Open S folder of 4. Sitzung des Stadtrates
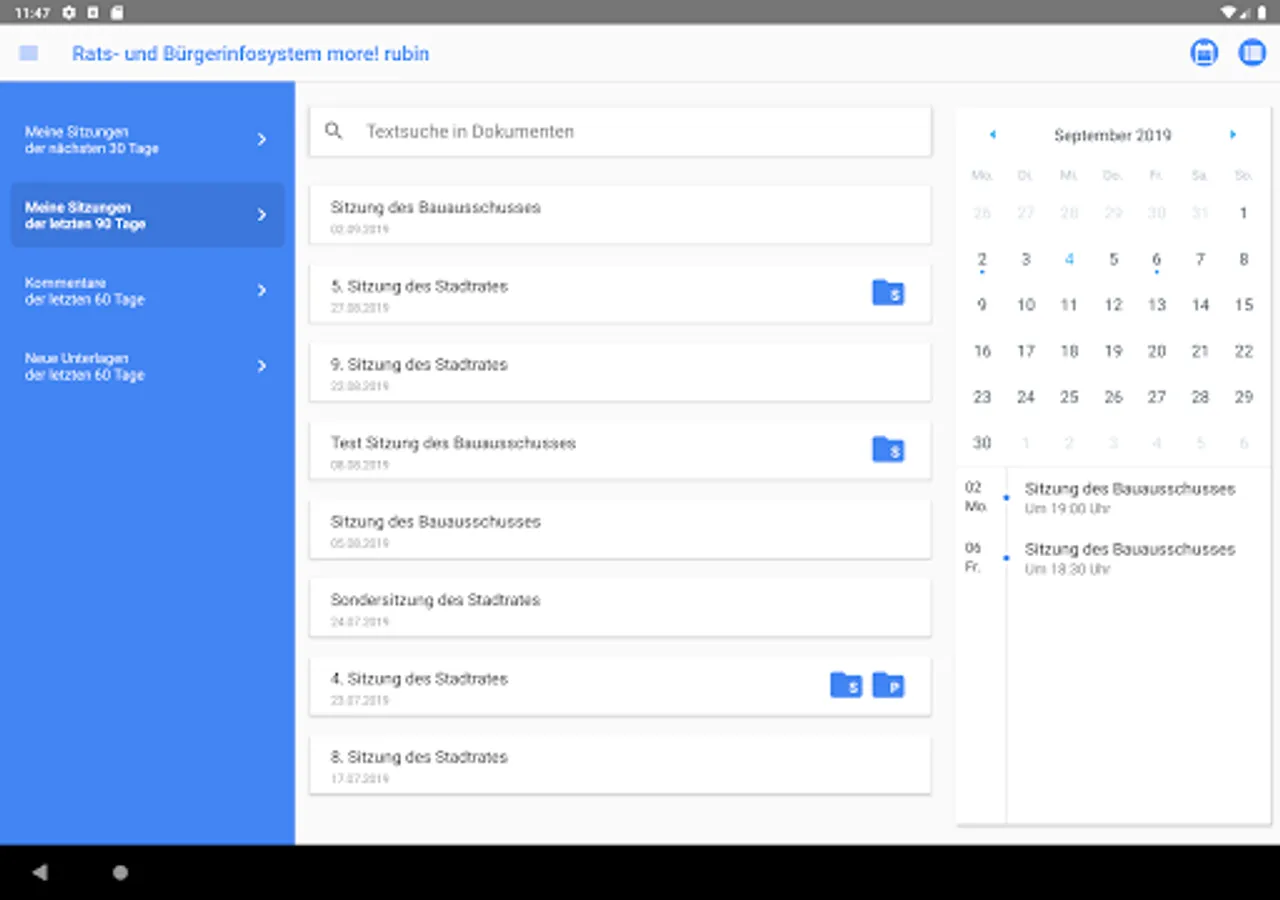 (846, 685)
